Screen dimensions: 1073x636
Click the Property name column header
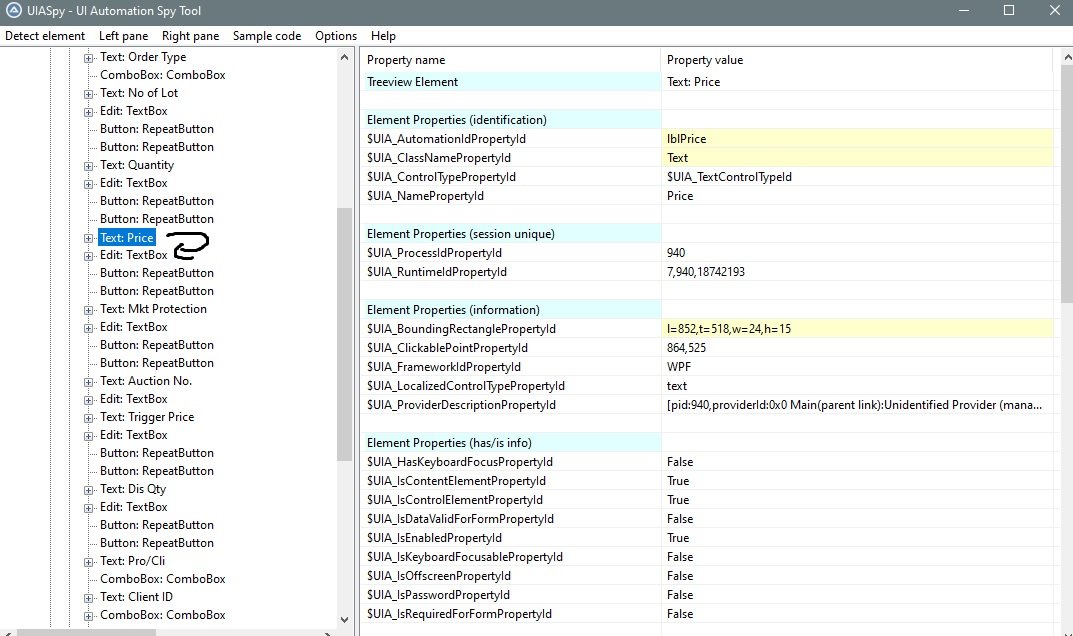coord(510,60)
